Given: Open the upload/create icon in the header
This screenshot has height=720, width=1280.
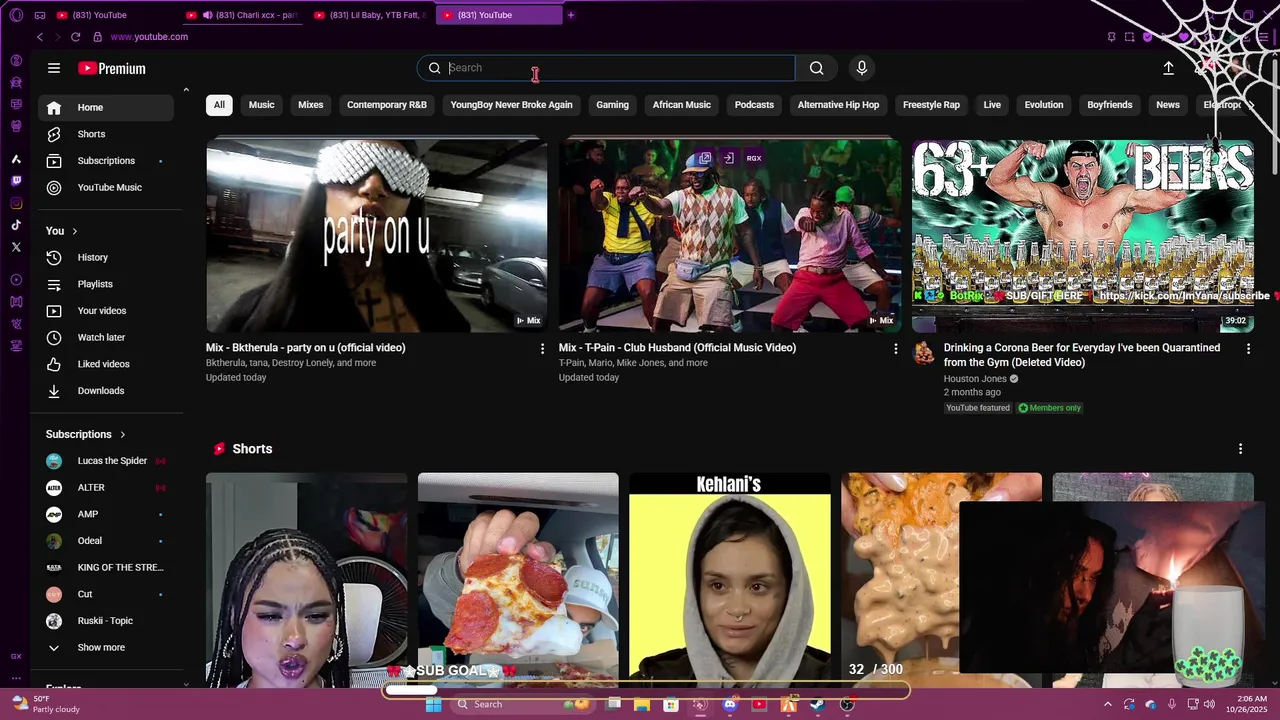Looking at the screenshot, I should 1168,68.
